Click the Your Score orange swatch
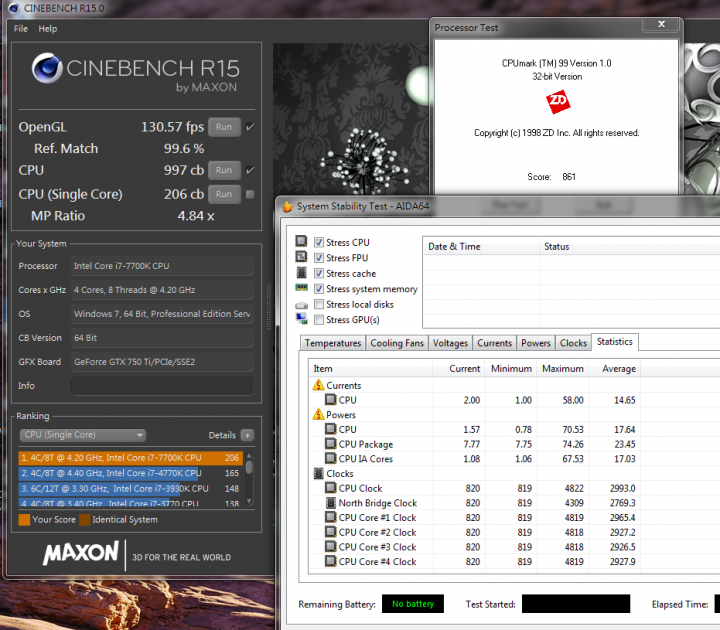The height and width of the screenshot is (630, 720). click(x=24, y=520)
